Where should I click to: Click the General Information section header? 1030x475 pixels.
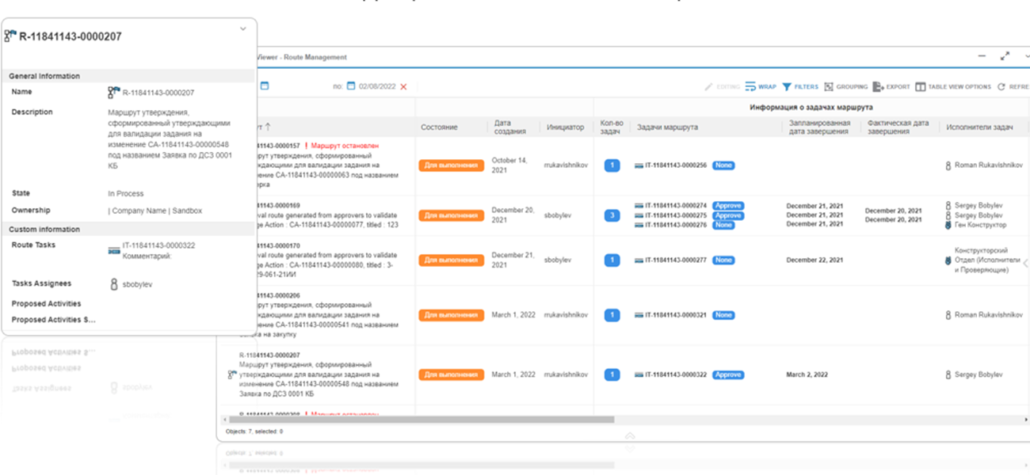(x=45, y=76)
